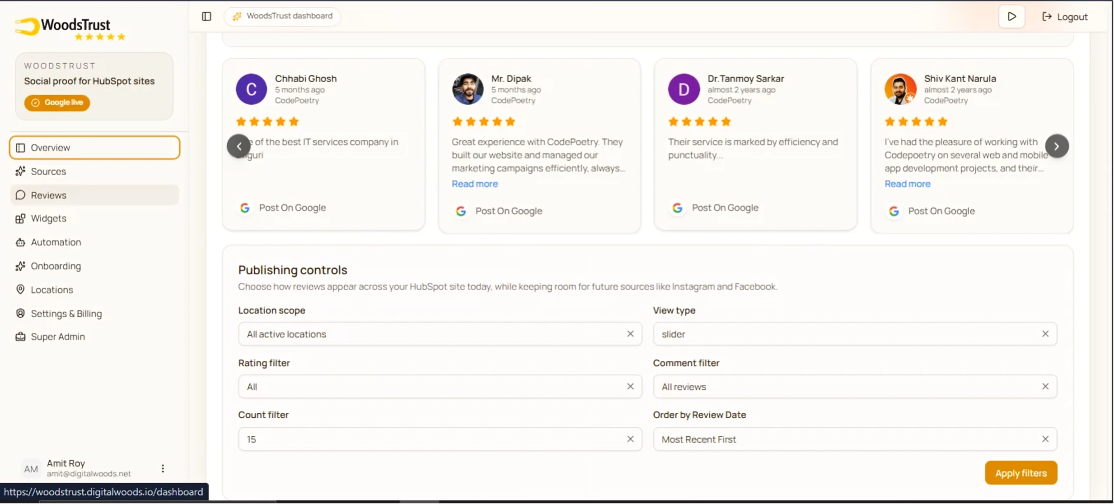1114x504 pixels.
Task: Click Dr.Tanmoy Sarkar's D avatar
Action: [683, 90]
